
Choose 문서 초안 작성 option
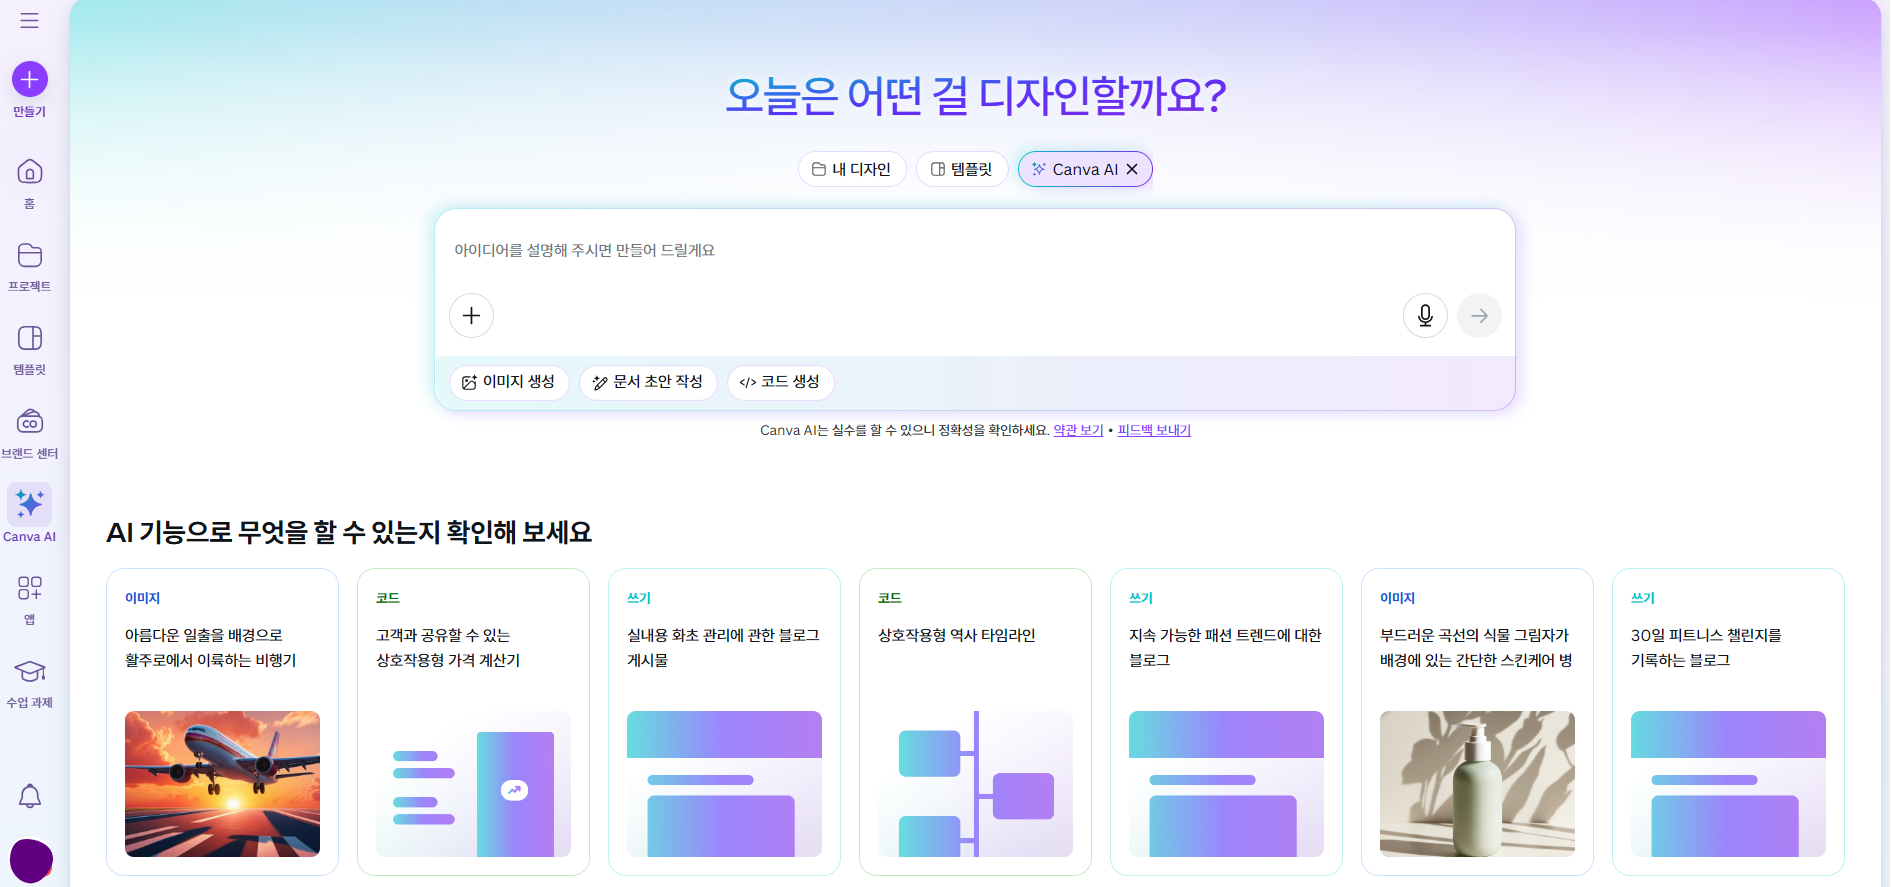648,382
